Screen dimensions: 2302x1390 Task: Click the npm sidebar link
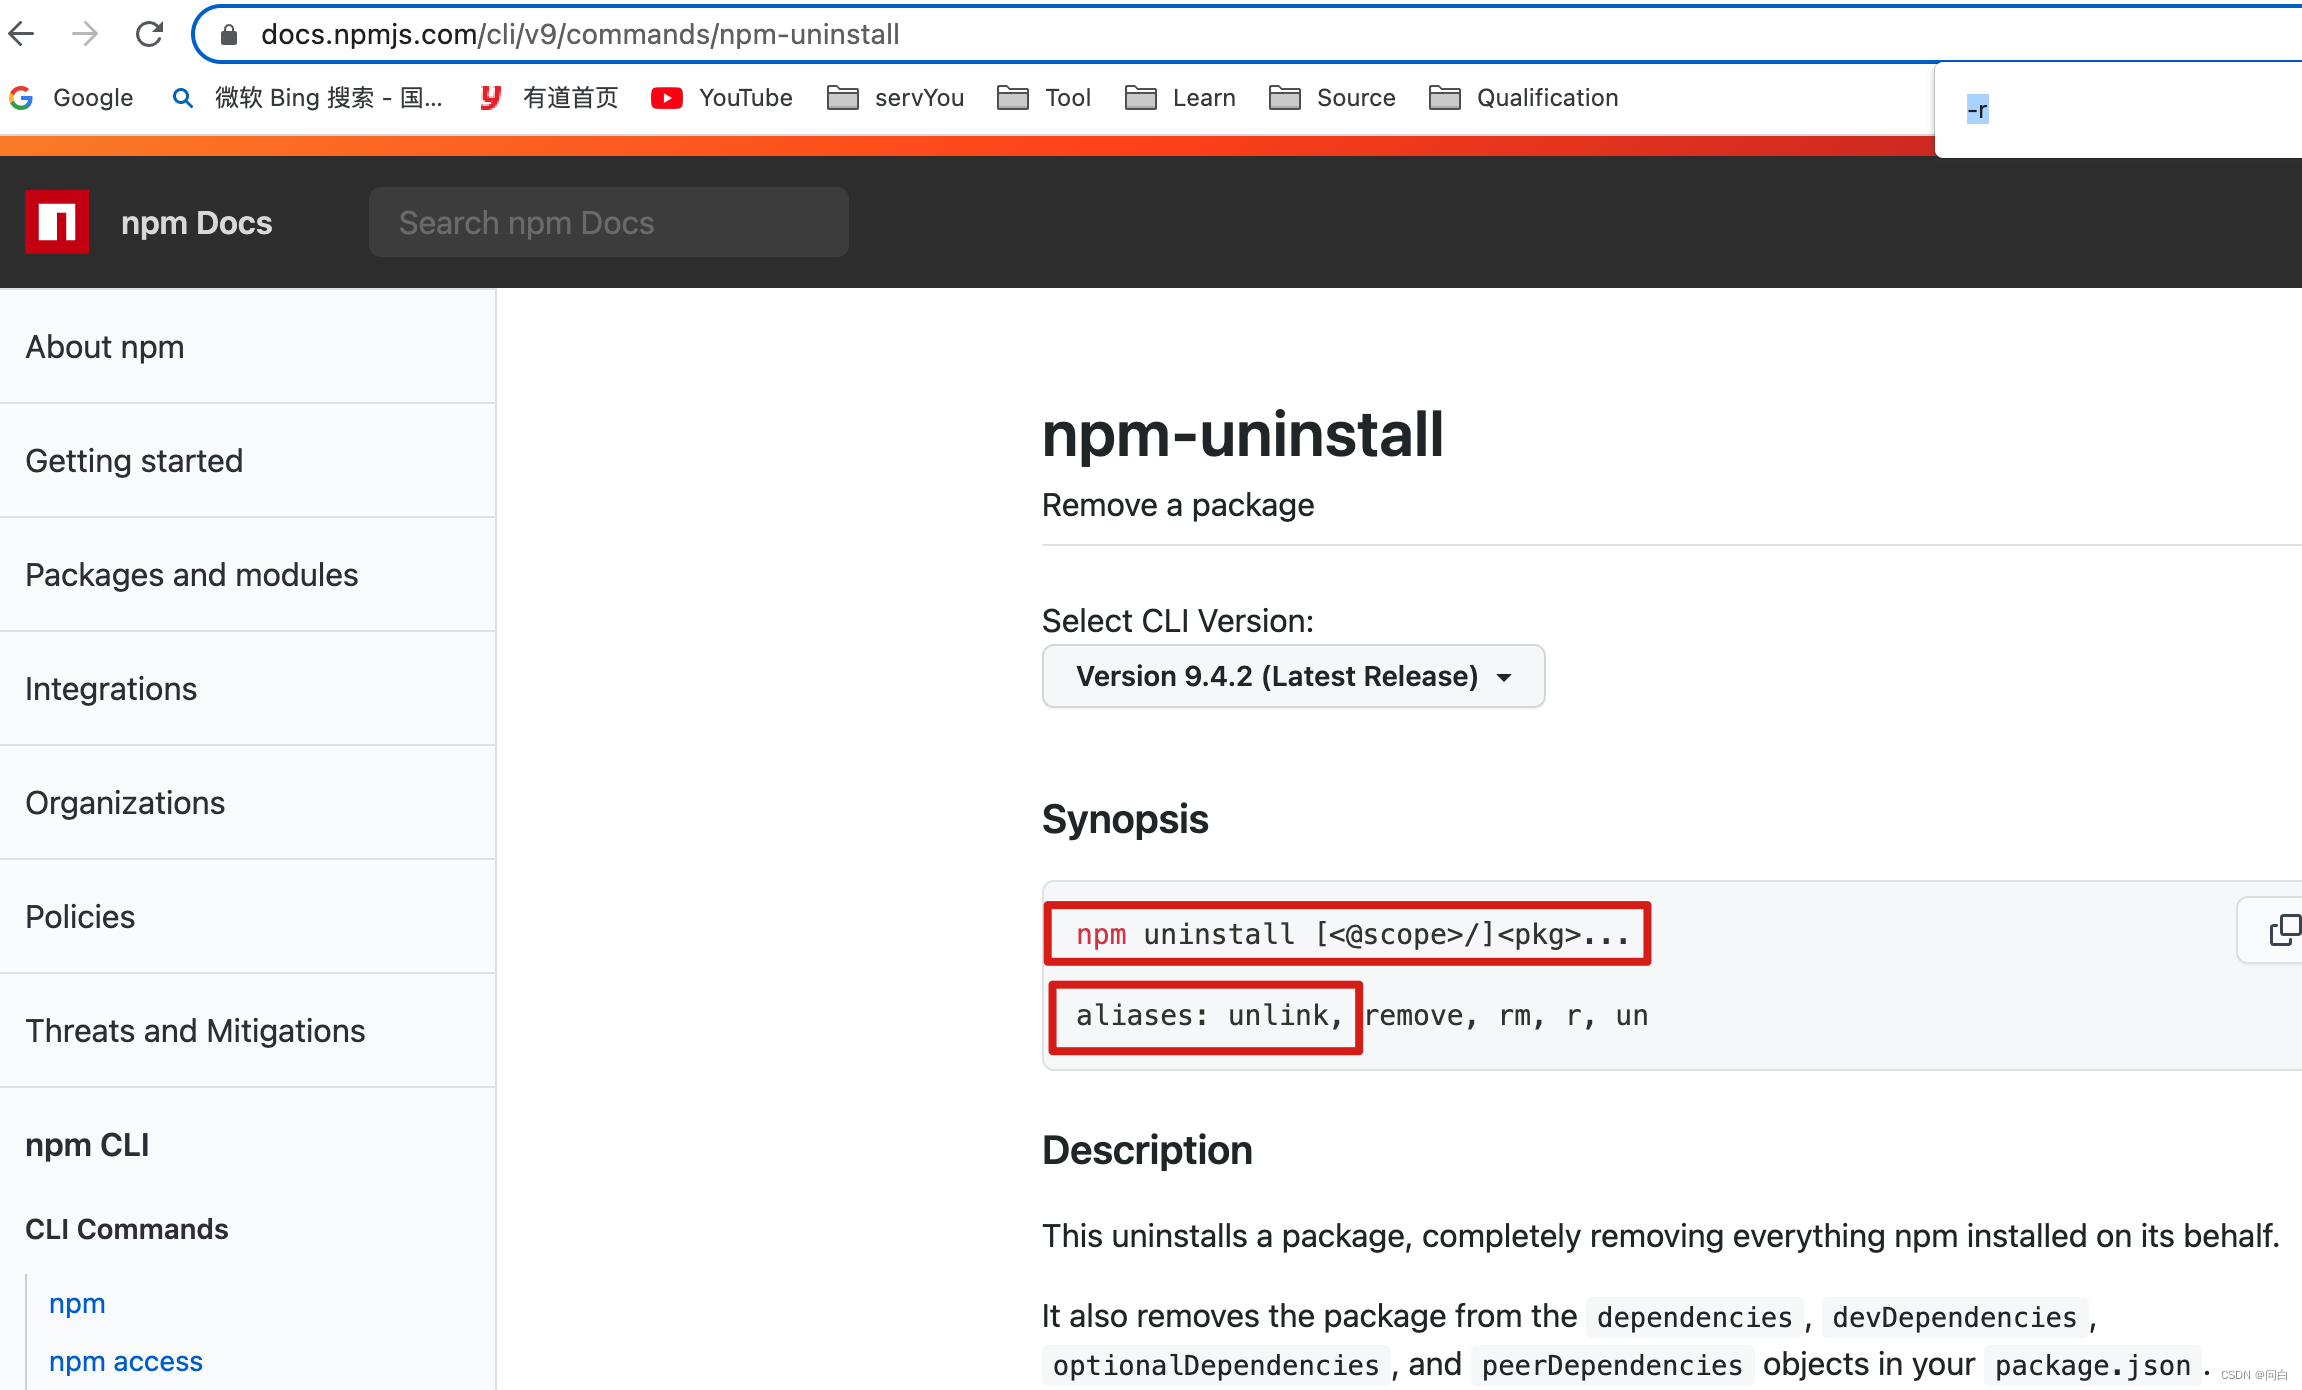(79, 1303)
